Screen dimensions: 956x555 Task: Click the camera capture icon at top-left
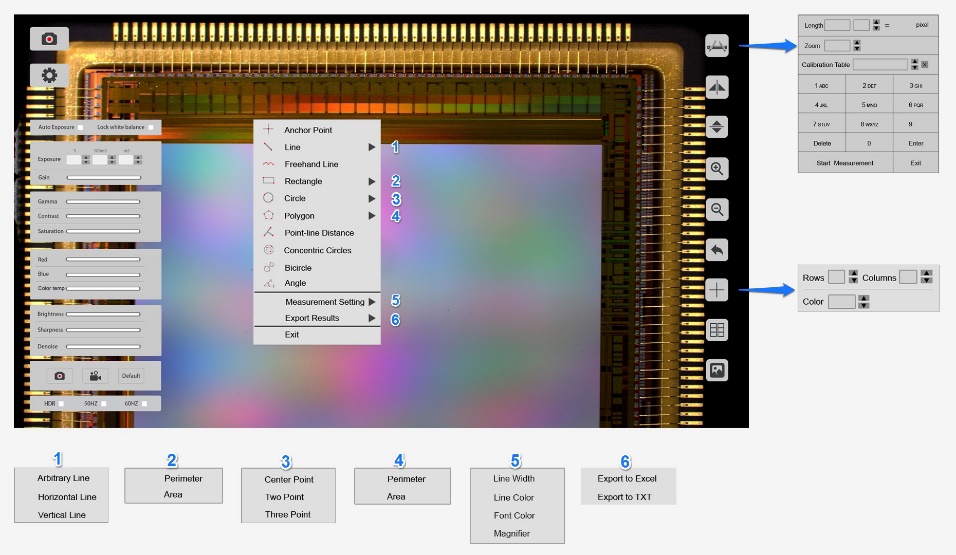[49, 39]
